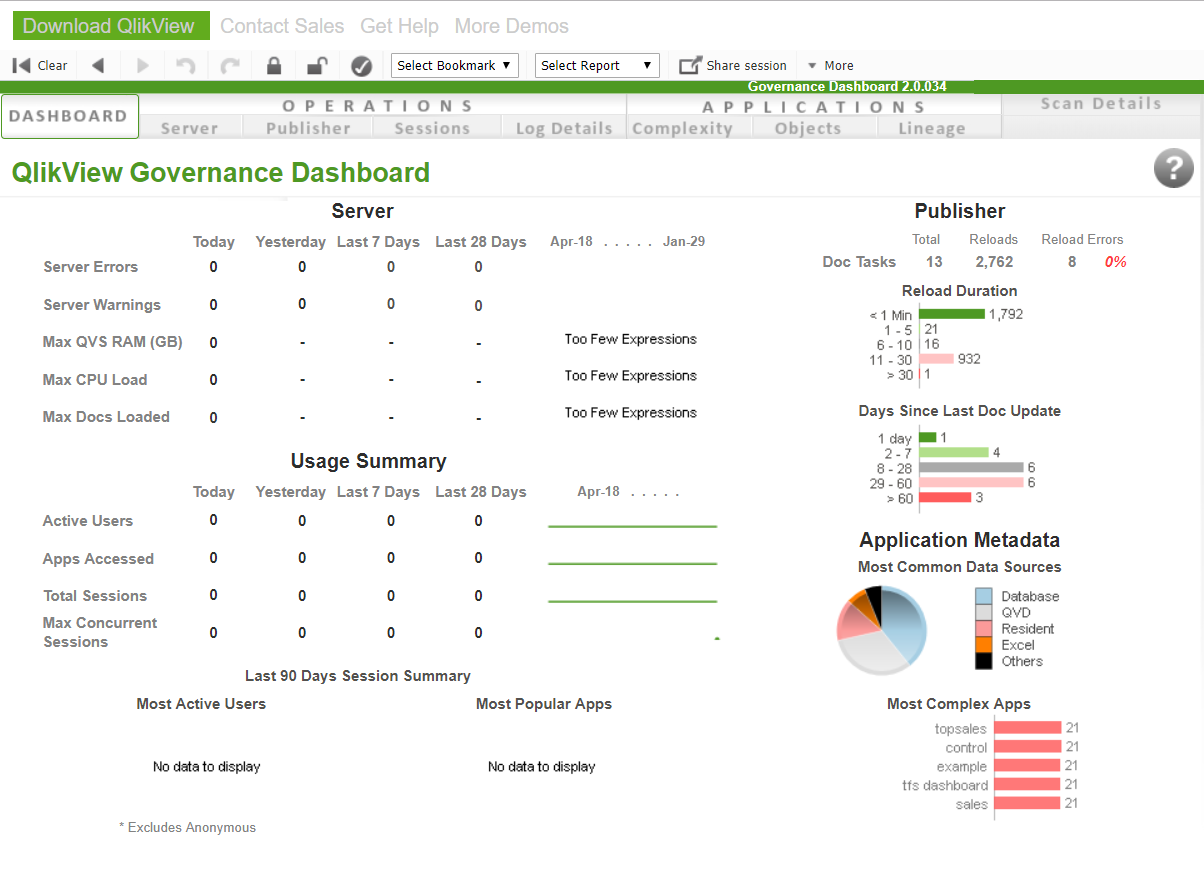Screen dimensions: 1204x895
Task: Go forward one selection step
Action: [x=143, y=66]
